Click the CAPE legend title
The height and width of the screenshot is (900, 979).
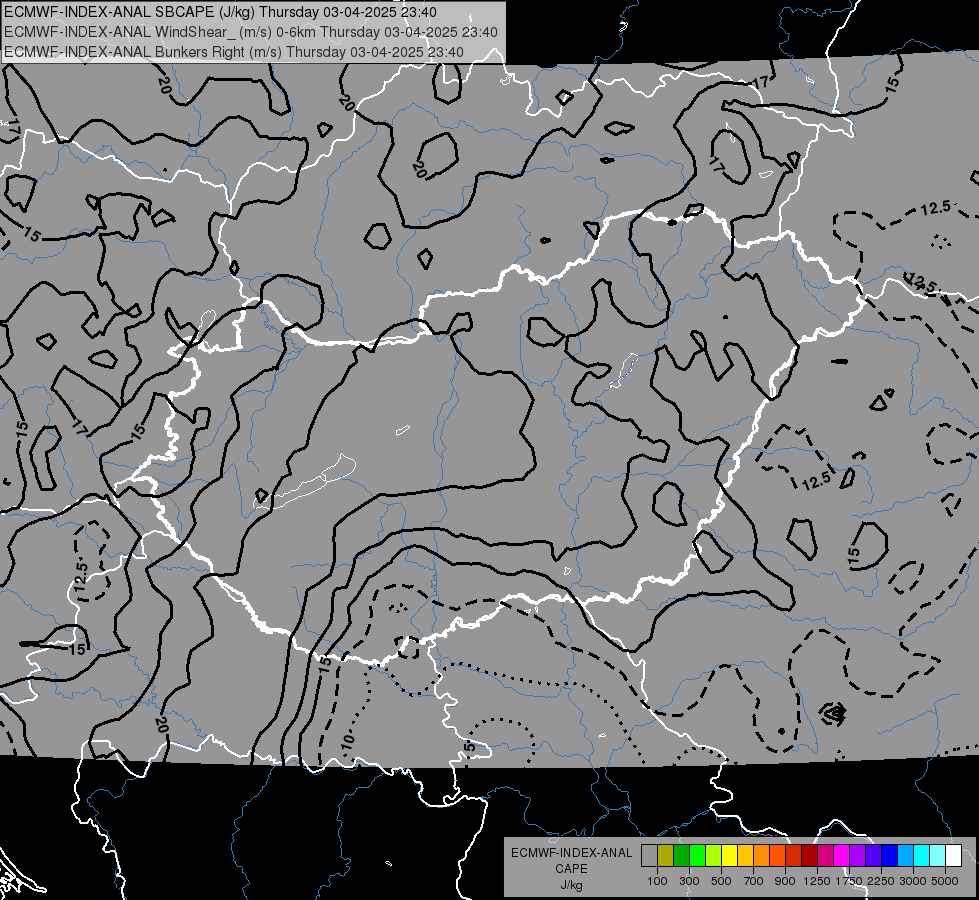571,869
